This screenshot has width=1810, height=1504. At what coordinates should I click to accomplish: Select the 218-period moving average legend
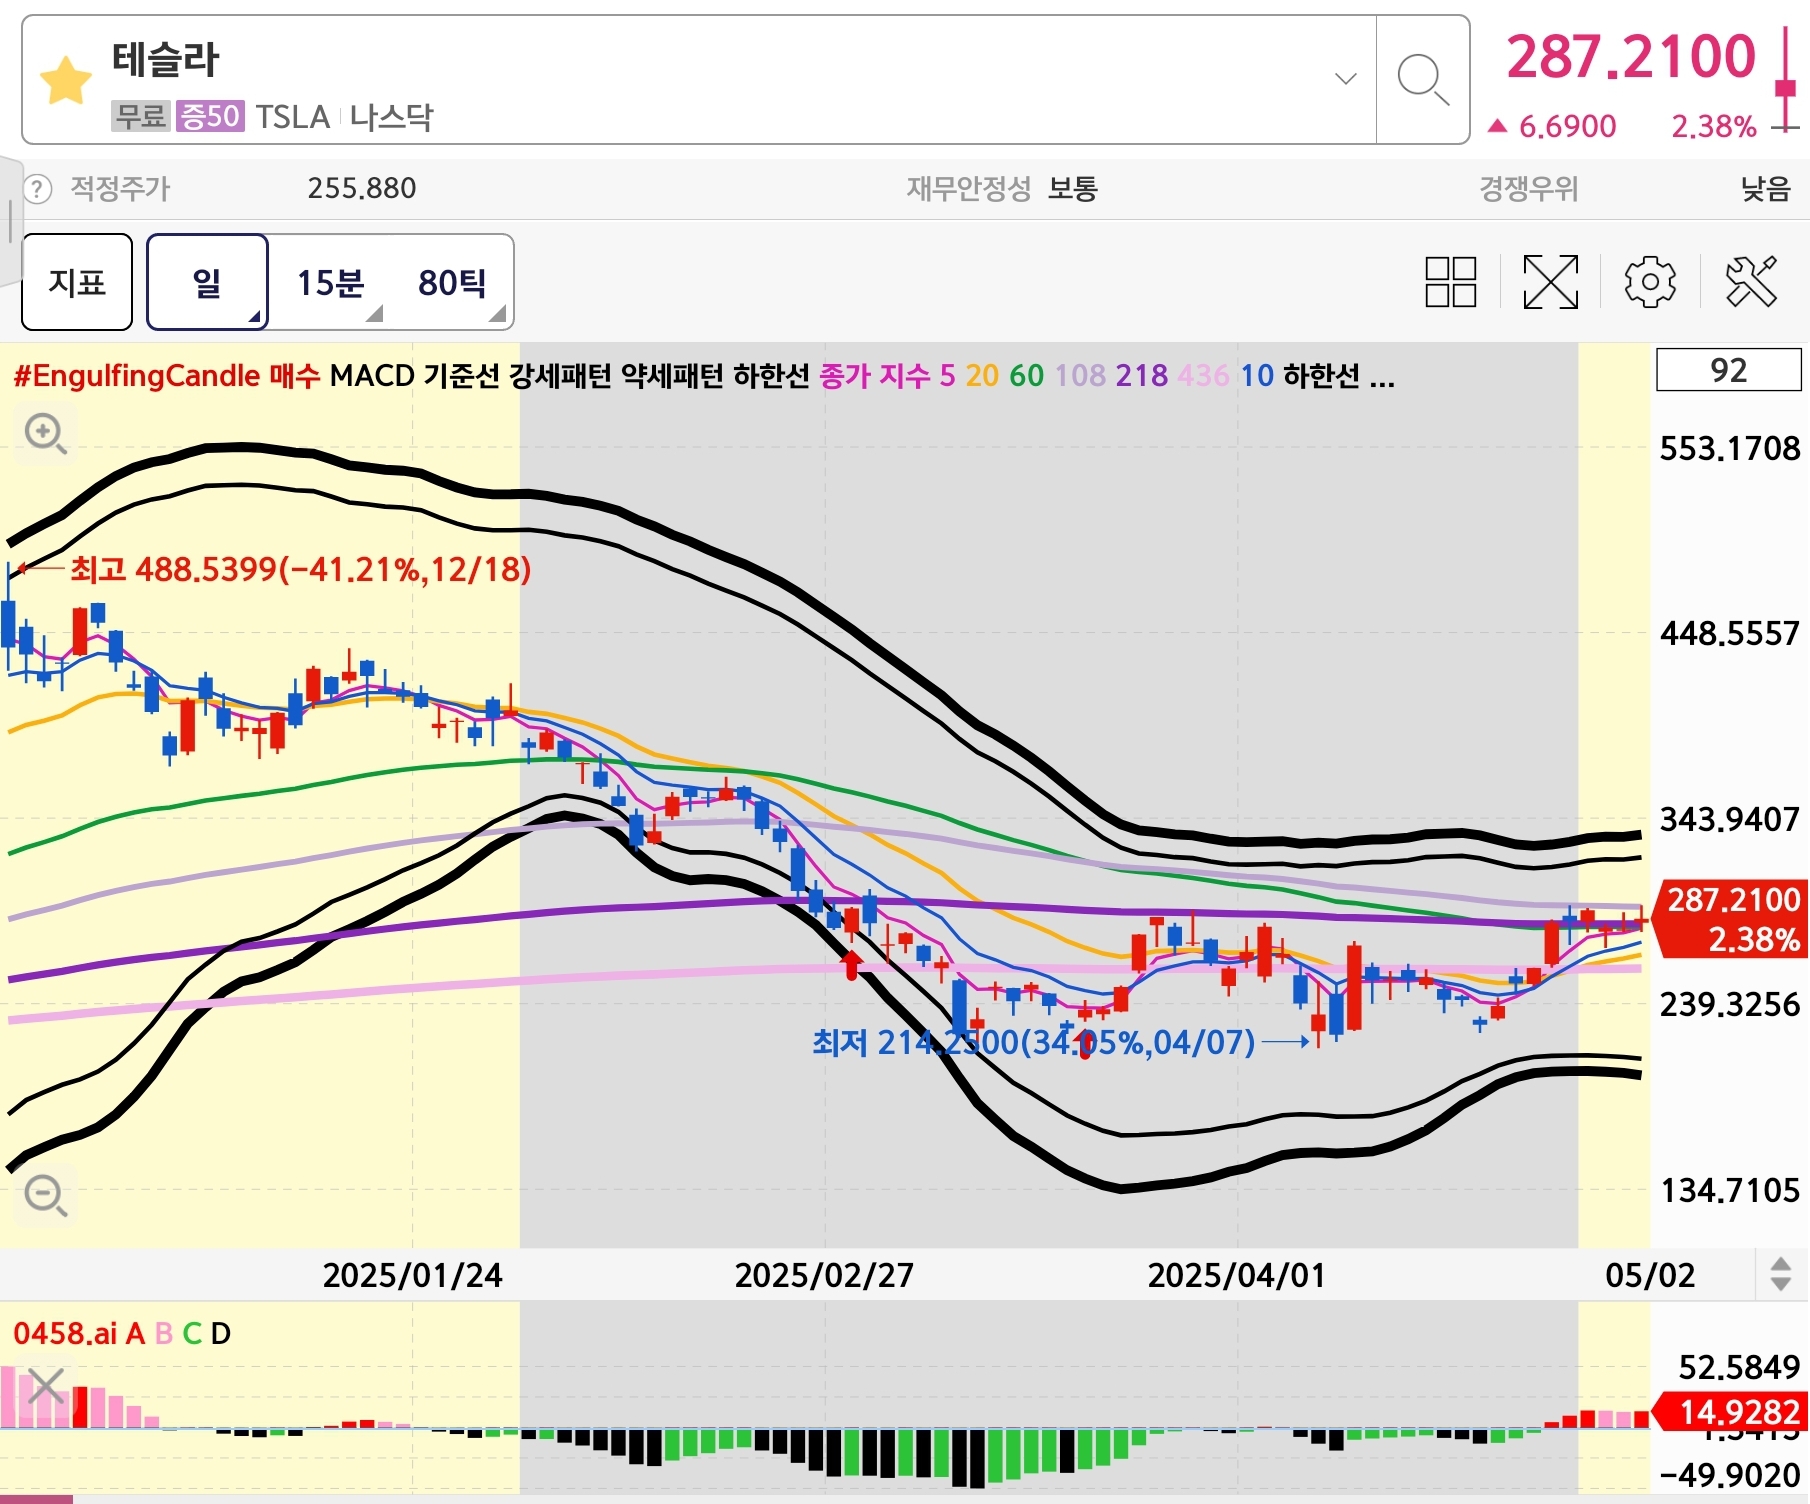coord(1141,376)
